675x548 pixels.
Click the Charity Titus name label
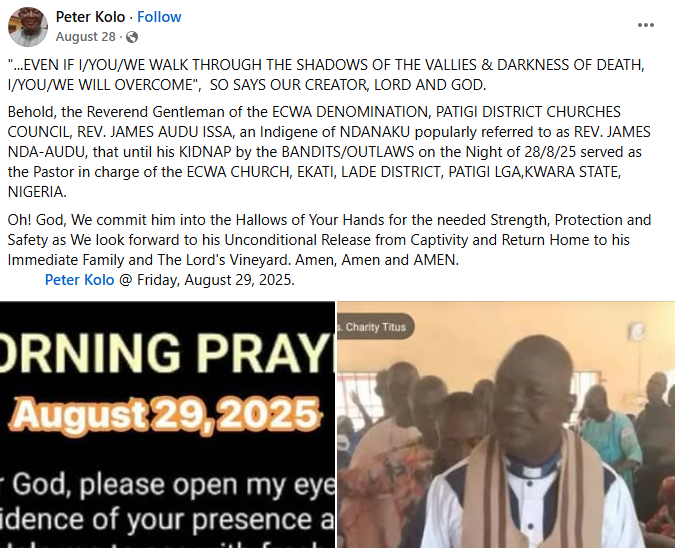[x=375, y=327]
